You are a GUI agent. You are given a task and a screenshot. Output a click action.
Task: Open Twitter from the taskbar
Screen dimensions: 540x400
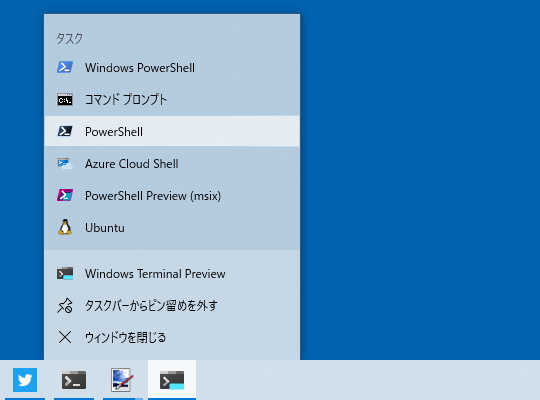coord(25,380)
